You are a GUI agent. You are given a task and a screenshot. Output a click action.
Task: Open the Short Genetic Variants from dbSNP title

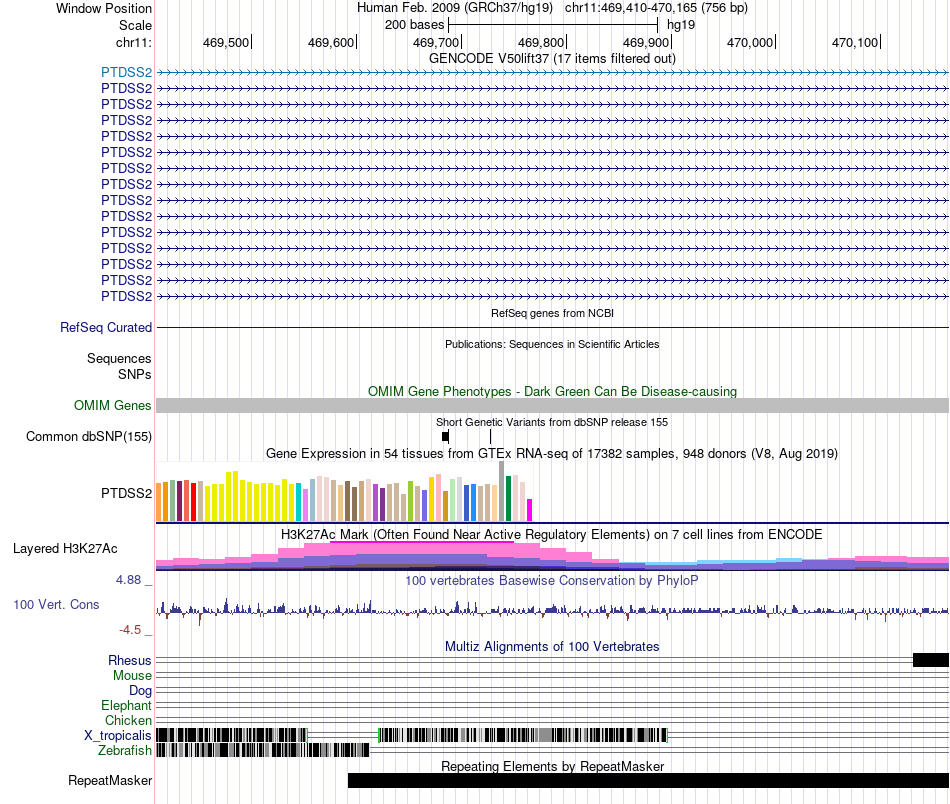pos(552,422)
